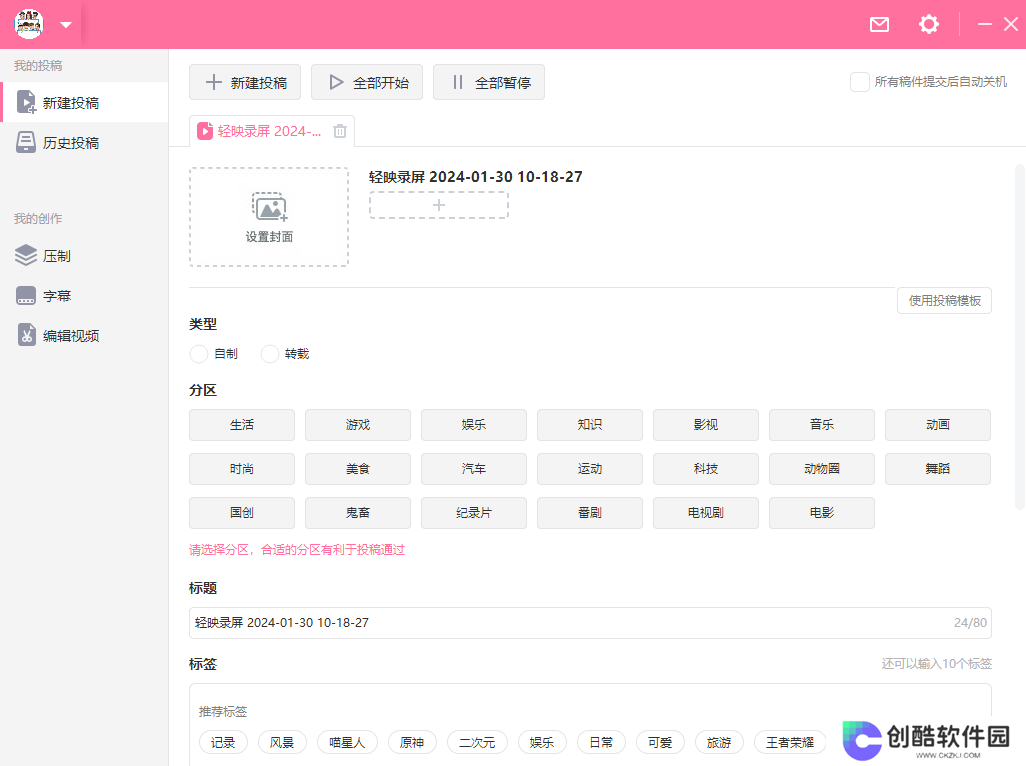Choose the 音乐 category
The image size is (1026, 766).
[822, 425]
